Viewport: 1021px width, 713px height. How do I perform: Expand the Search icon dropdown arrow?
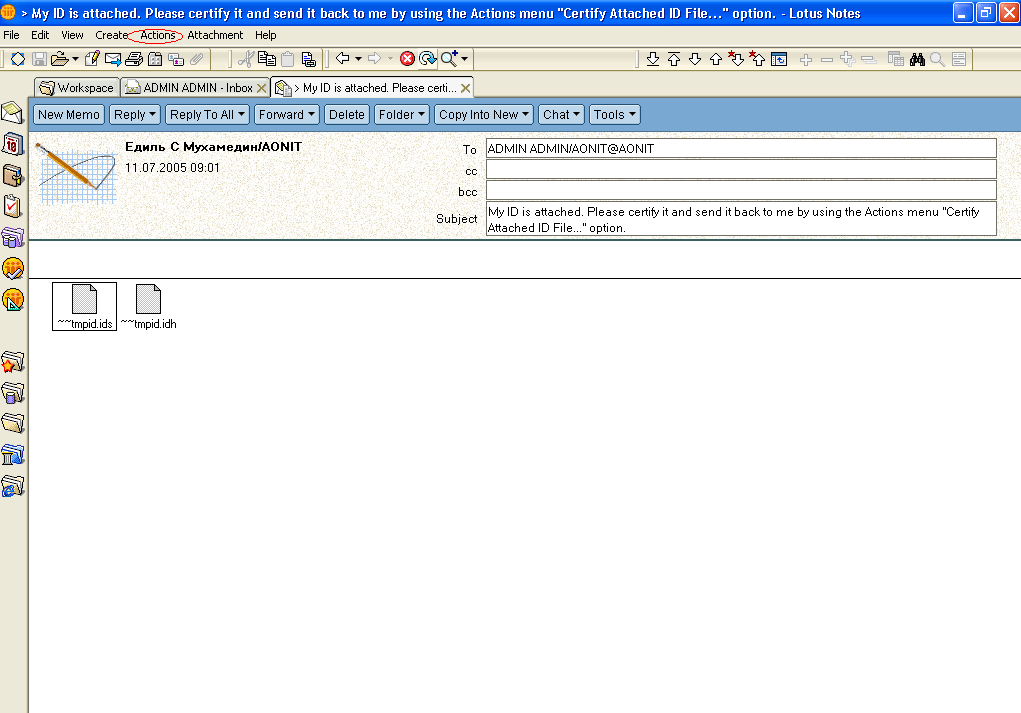coord(464,59)
